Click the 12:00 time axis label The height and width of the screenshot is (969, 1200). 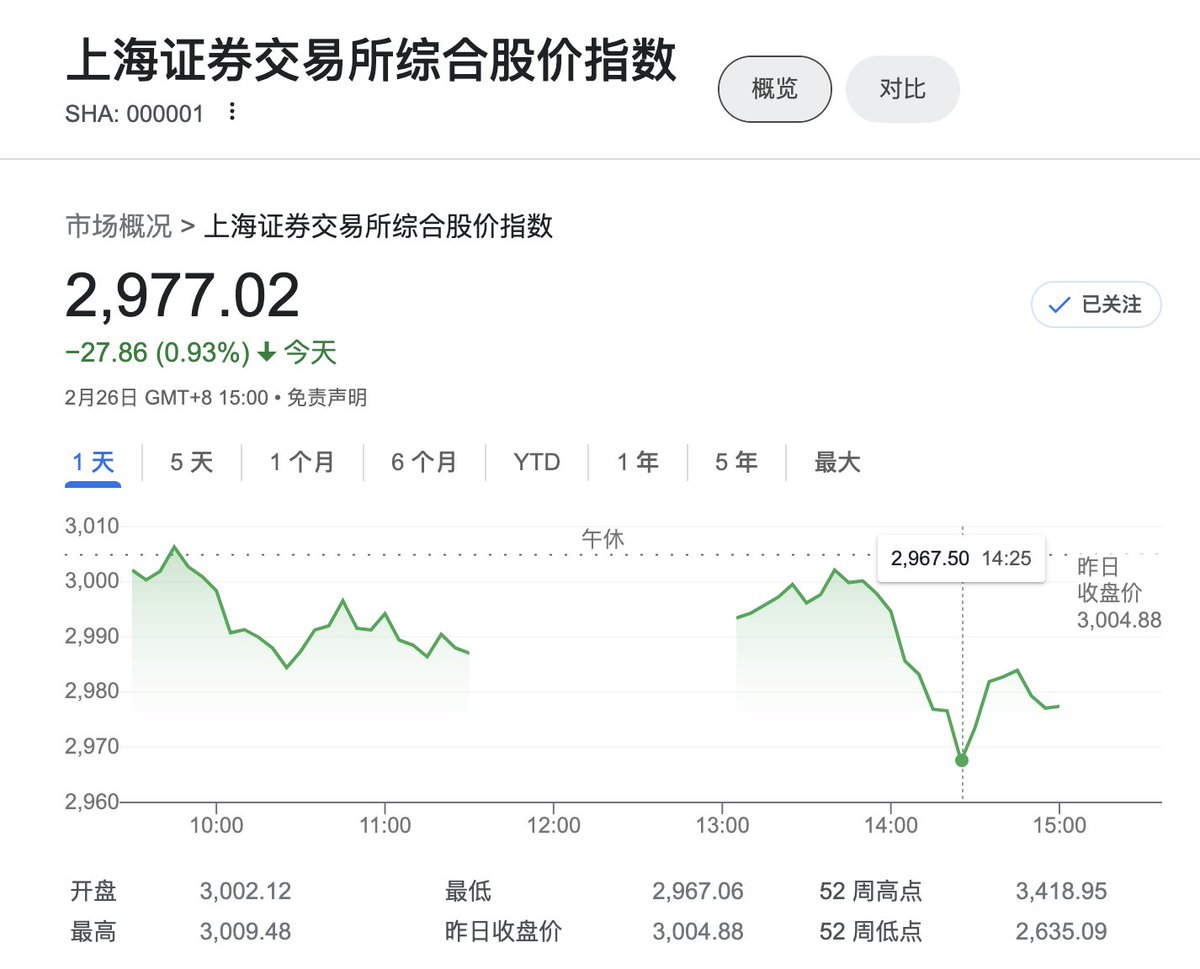click(x=554, y=826)
